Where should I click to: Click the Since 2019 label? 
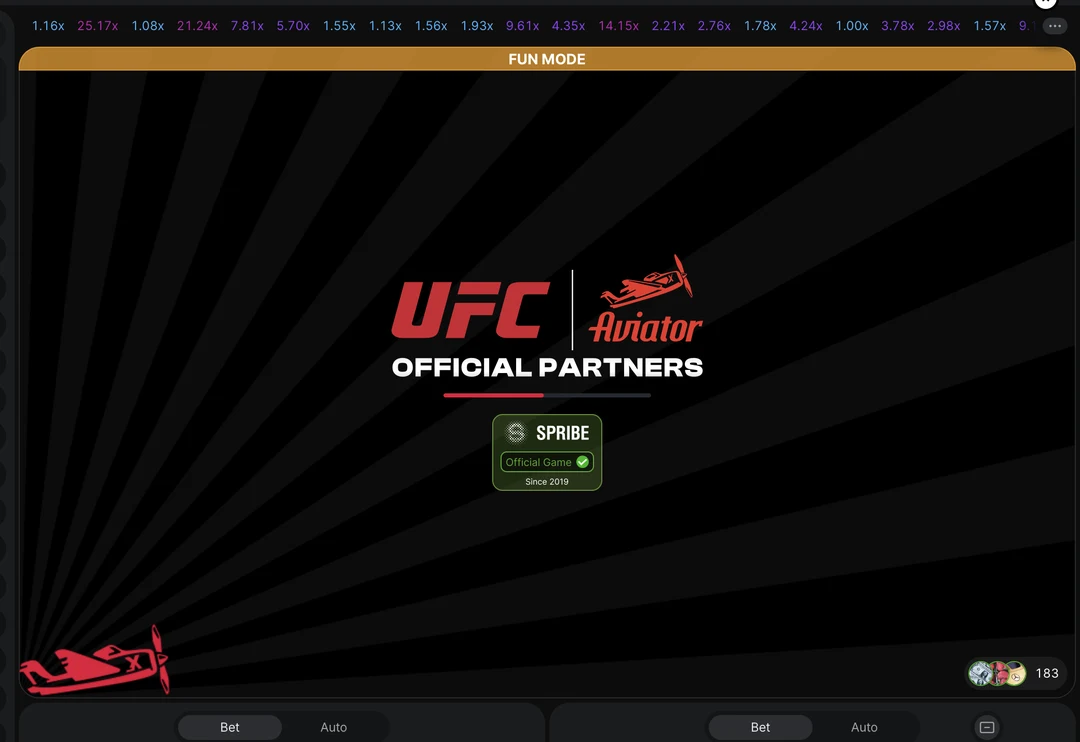point(547,482)
